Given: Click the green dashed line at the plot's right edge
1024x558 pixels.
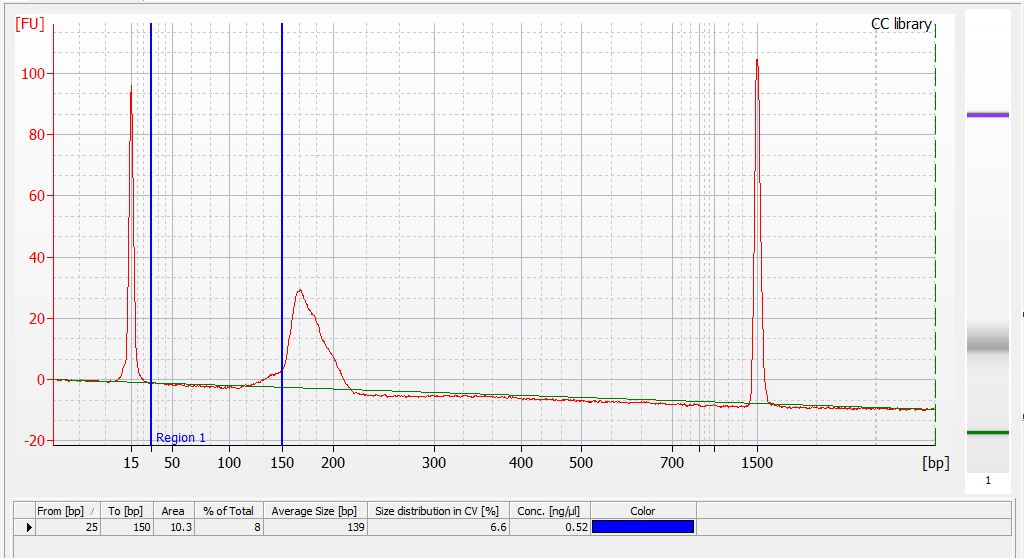Looking at the screenshot, I should pos(935,234).
